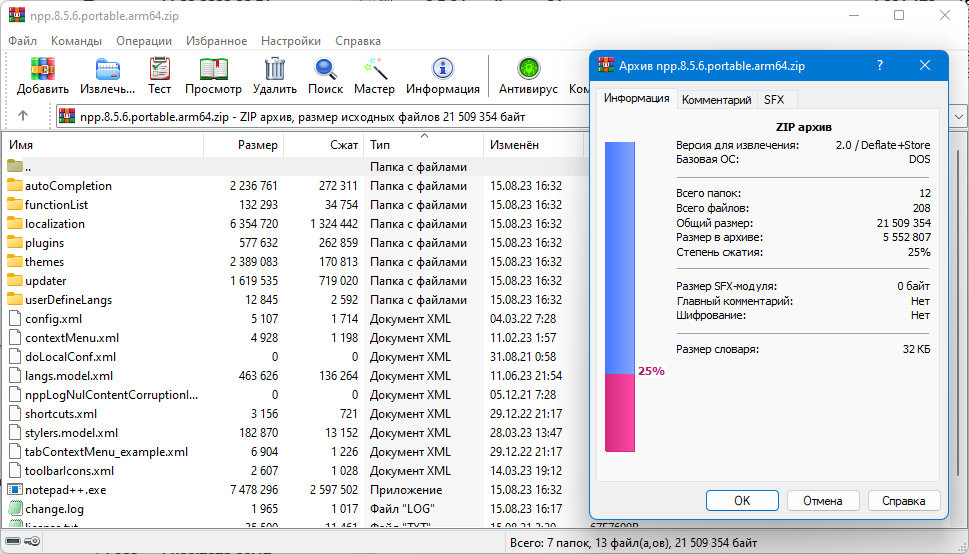Launch the Мастер wizard wand icon
Image resolution: width=969 pixels, height=554 pixels.
coord(374,75)
